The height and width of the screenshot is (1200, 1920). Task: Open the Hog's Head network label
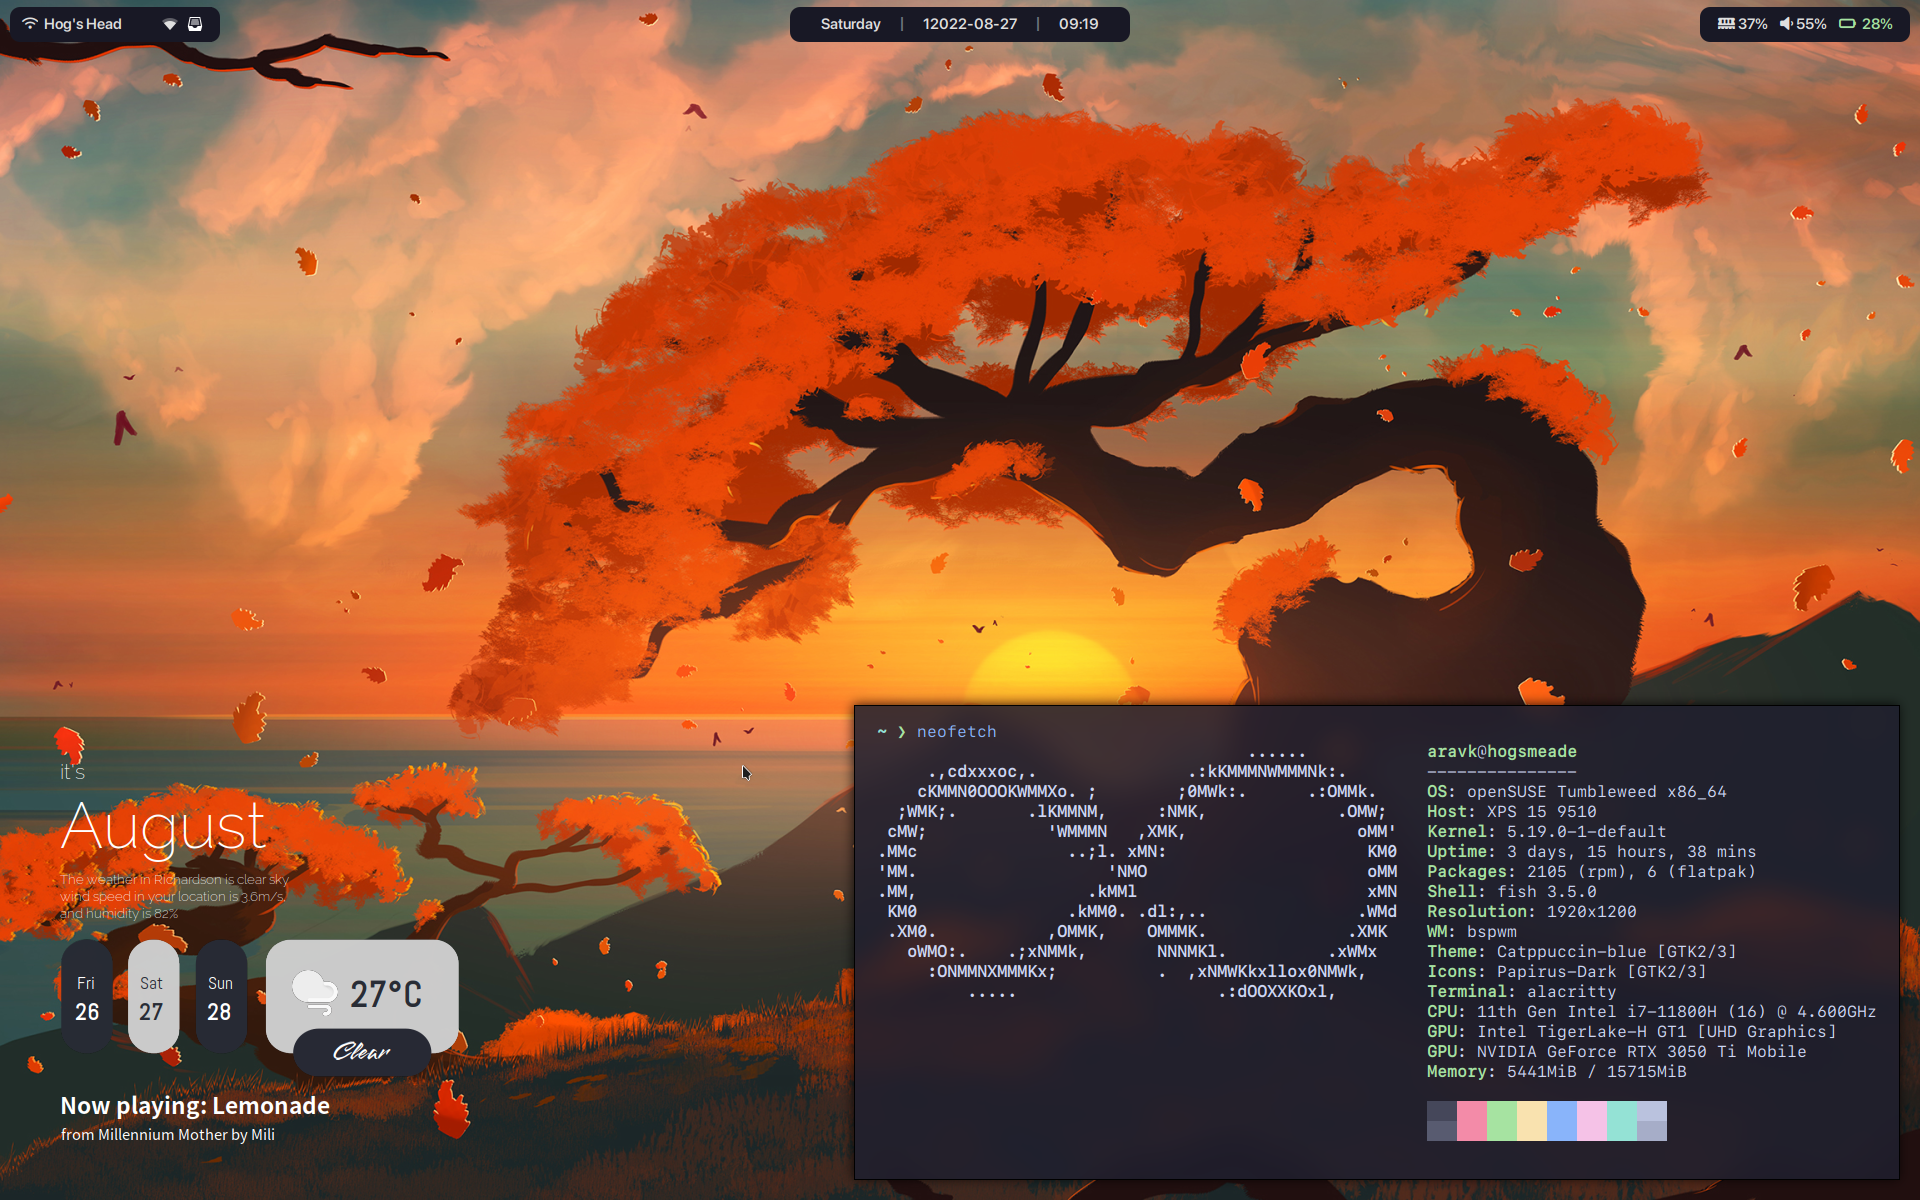(x=82, y=24)
